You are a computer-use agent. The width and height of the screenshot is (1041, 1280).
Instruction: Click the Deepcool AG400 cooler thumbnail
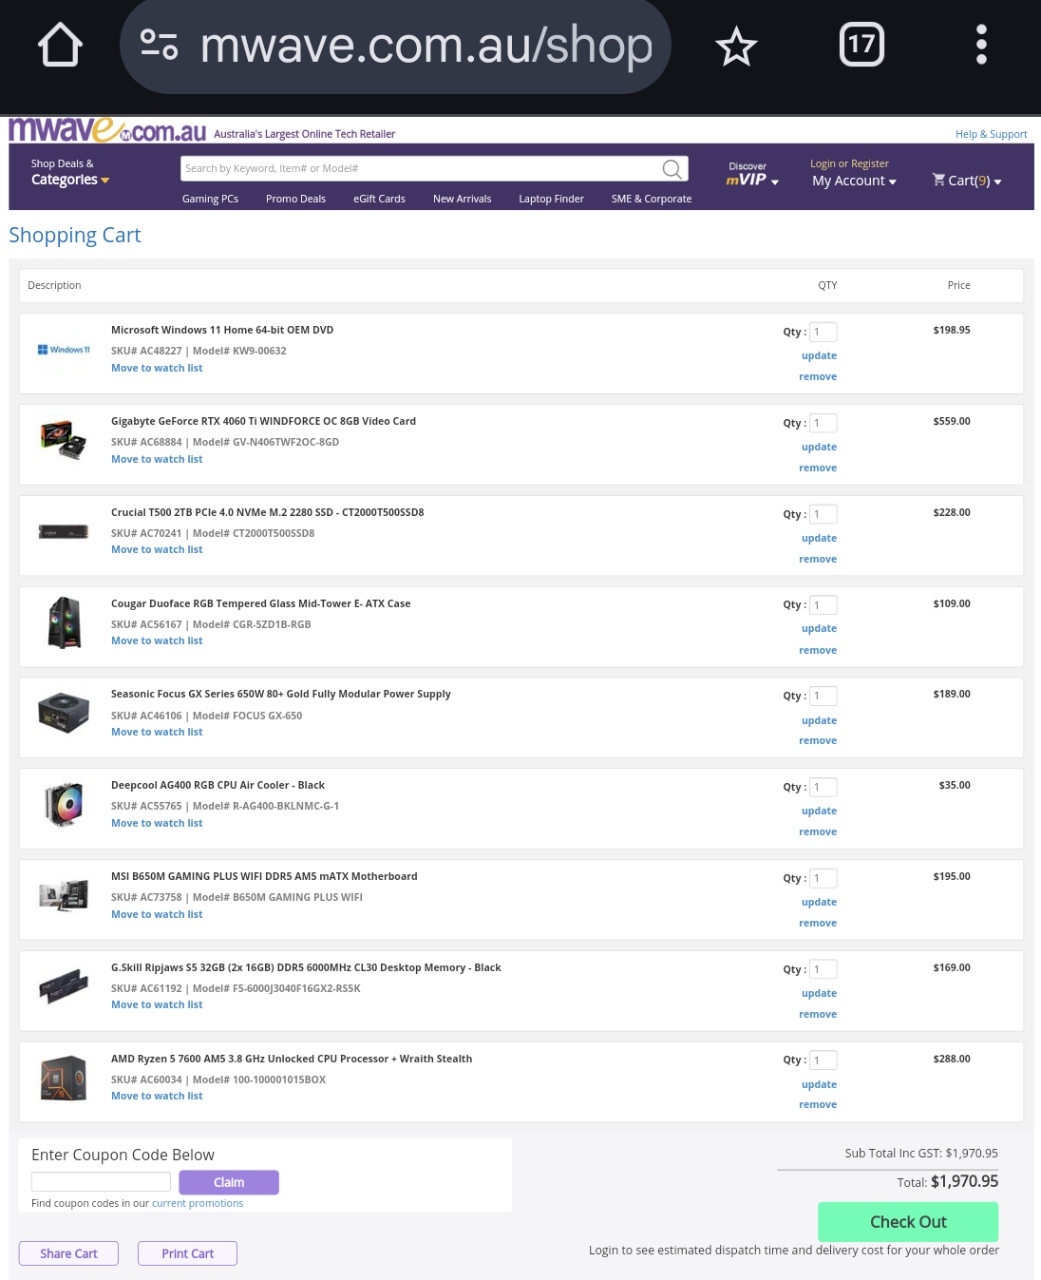point(64,804)
